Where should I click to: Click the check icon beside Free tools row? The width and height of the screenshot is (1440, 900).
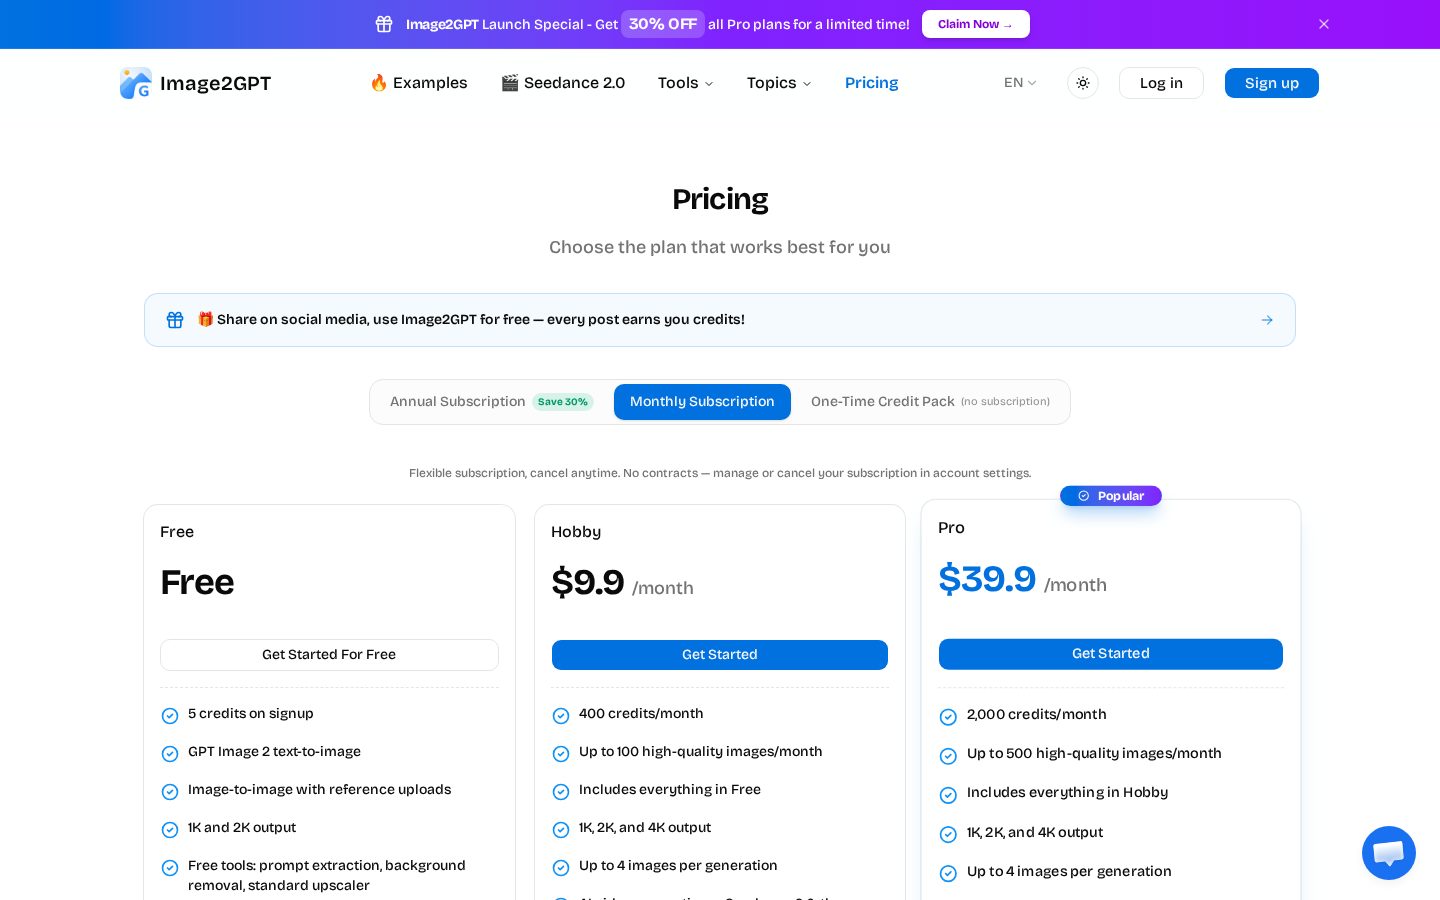[x=170, y=867]
